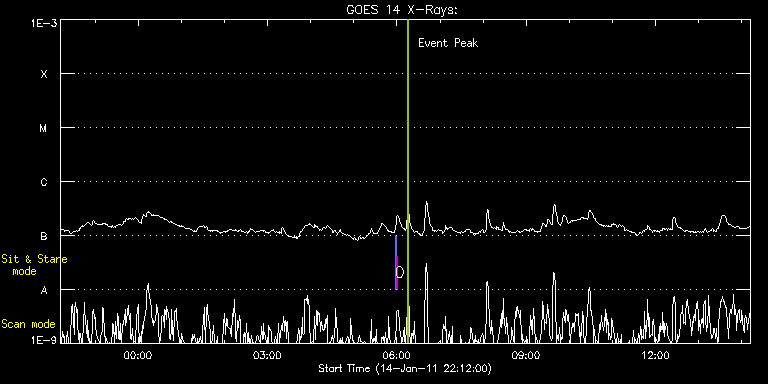
Task: Click the X class axis label
Action: [44, 74]
